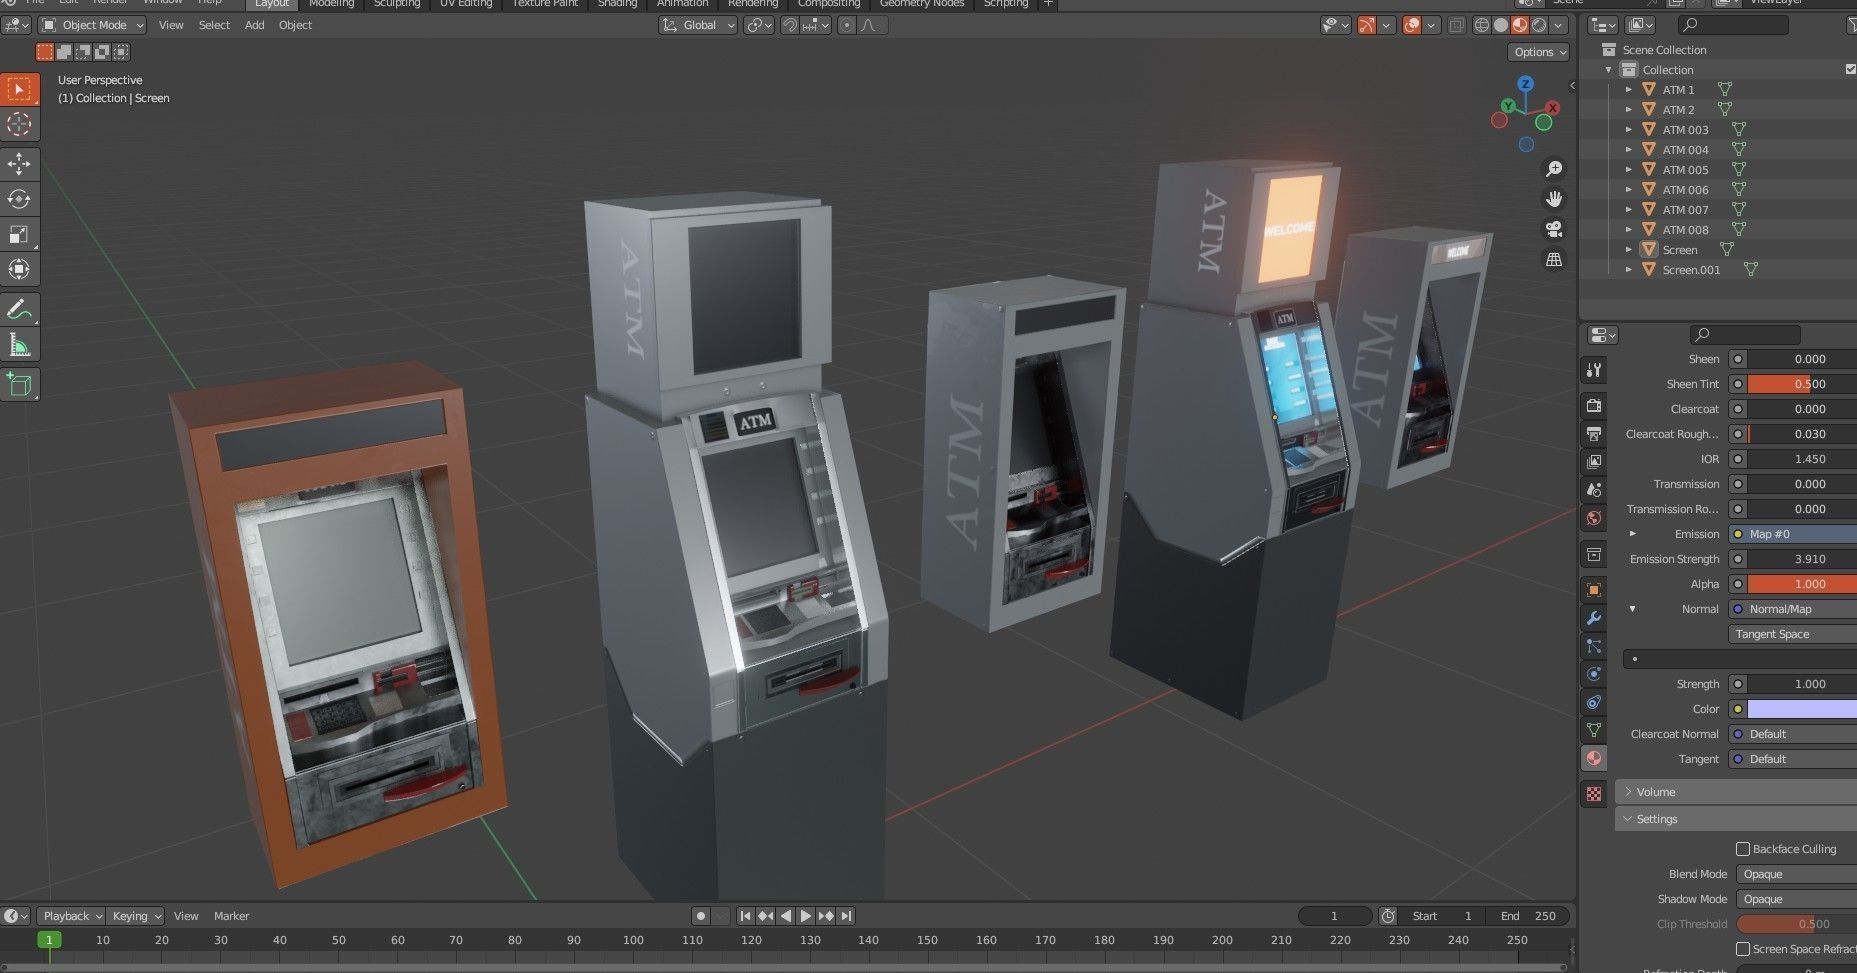Select the Add Cube tool

(20, 384)
